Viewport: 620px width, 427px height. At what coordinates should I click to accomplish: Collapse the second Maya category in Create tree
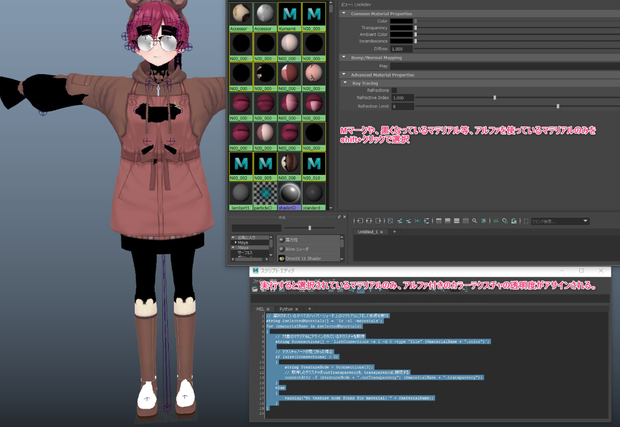(233, 247)
